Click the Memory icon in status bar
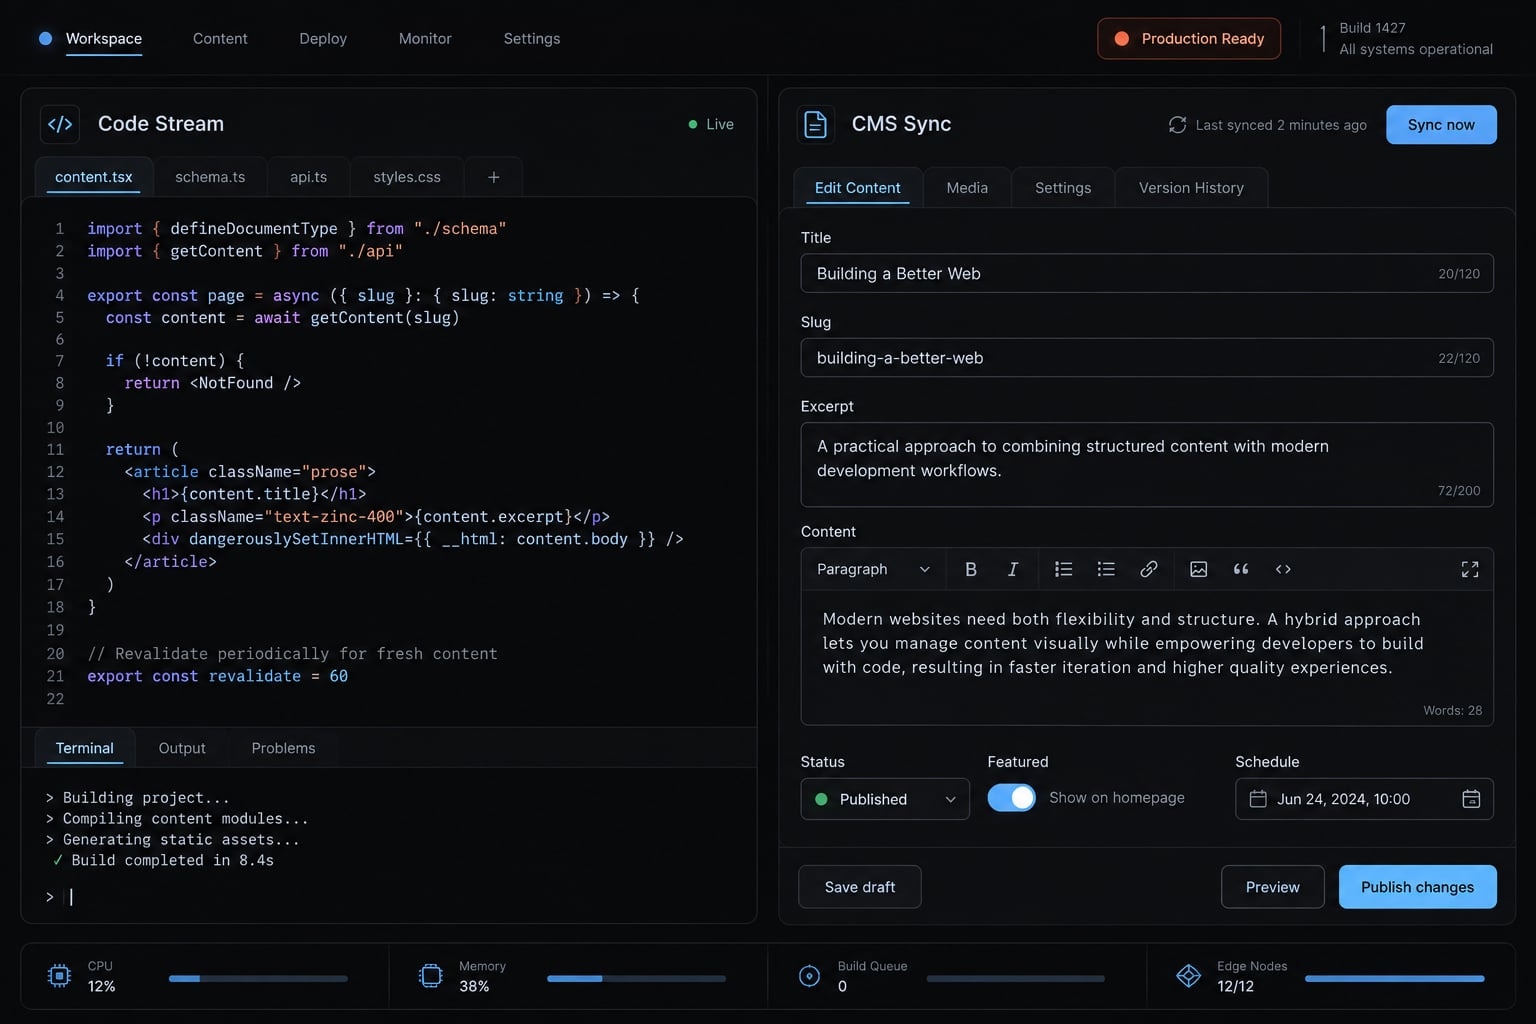 point(431,976)
